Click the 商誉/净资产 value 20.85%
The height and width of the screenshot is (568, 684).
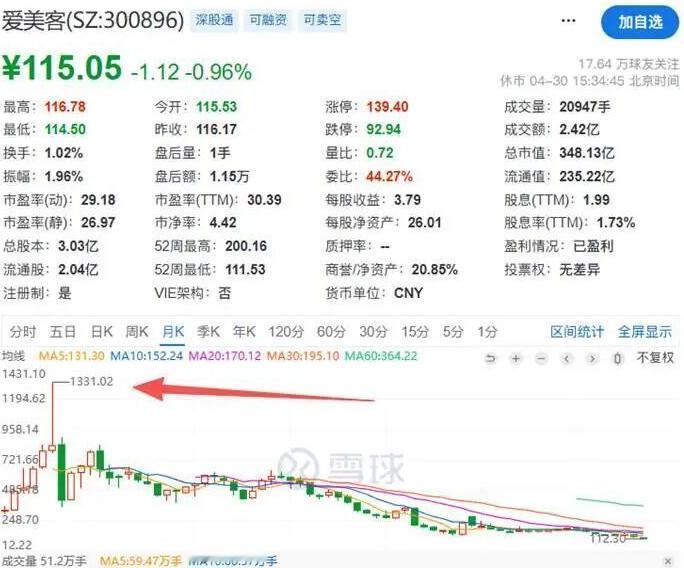point(434,270)
